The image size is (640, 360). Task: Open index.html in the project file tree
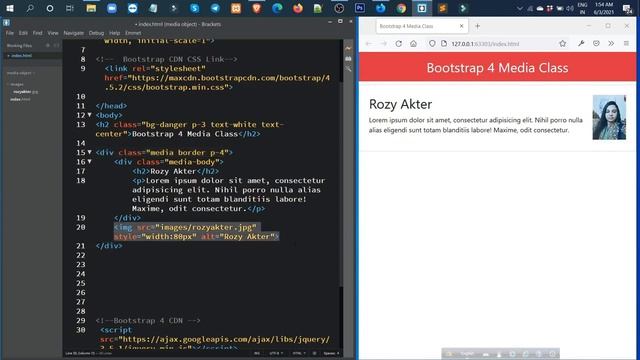tap(20, 99)
